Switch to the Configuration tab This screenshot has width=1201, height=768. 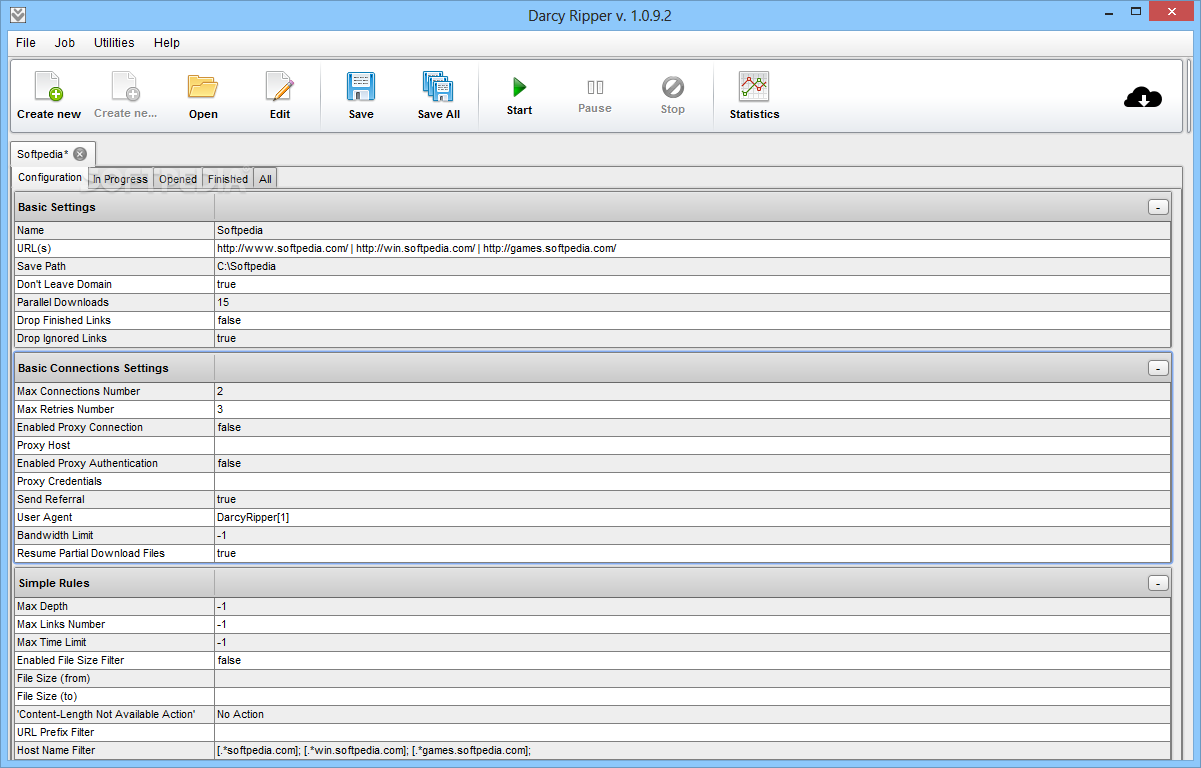click(x=50, y=177)
